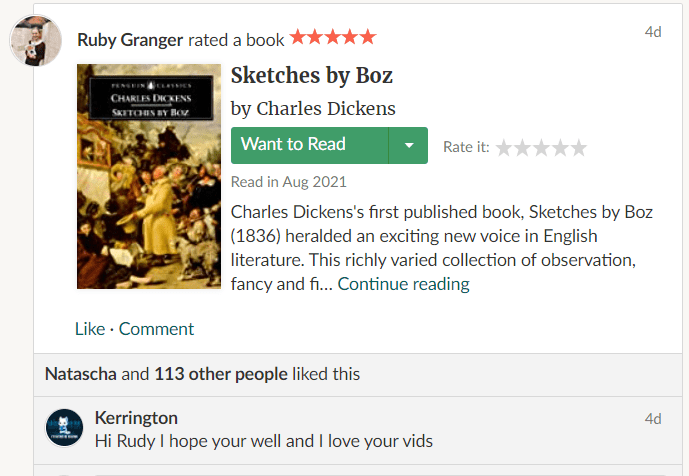Click Kerrington's profile avatar
This screenshot has width=689, height=476.
click(x=64, y=427)
